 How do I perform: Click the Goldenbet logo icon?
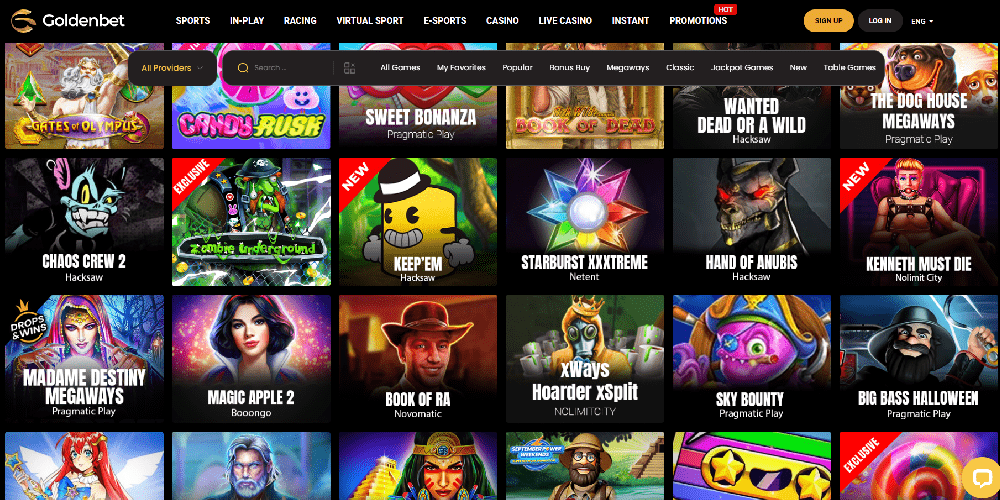[24, 20]
